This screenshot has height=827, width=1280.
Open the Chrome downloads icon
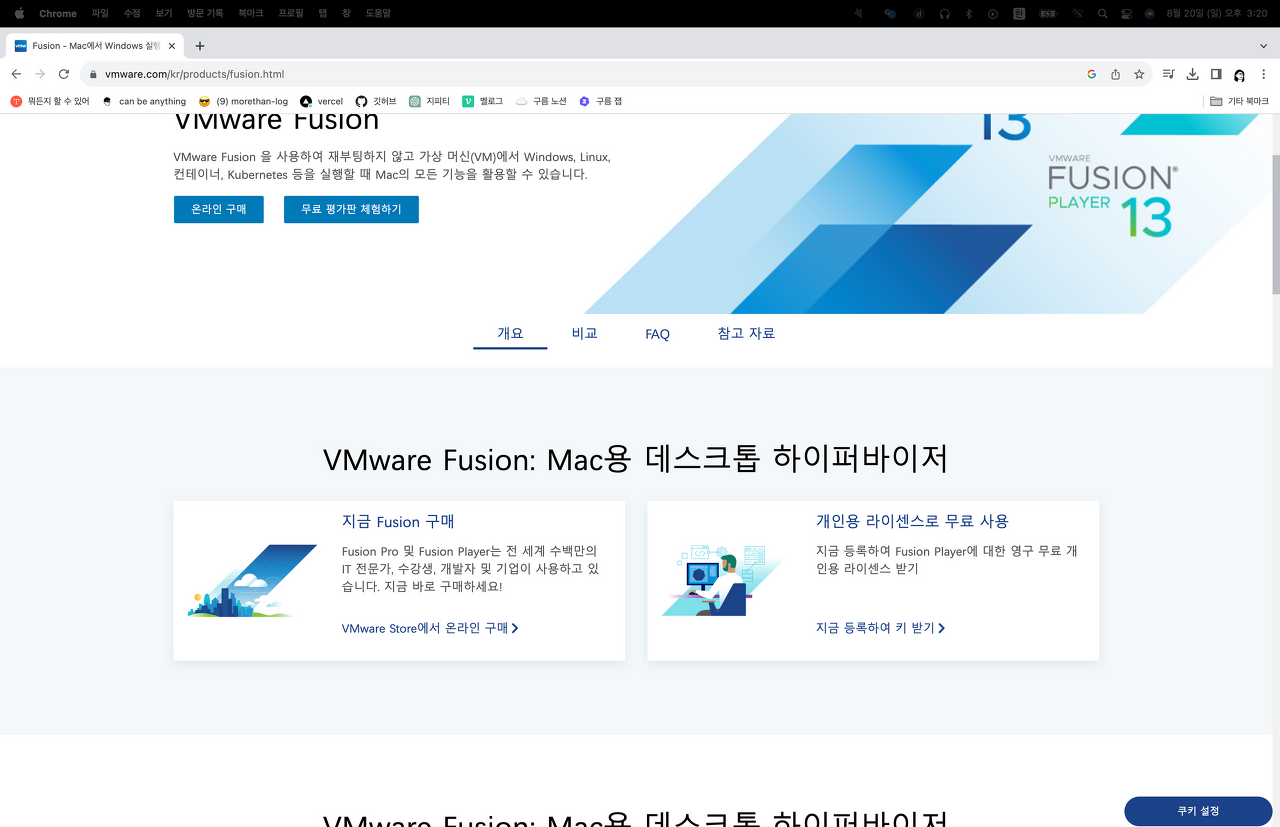tap(1192, 74)
